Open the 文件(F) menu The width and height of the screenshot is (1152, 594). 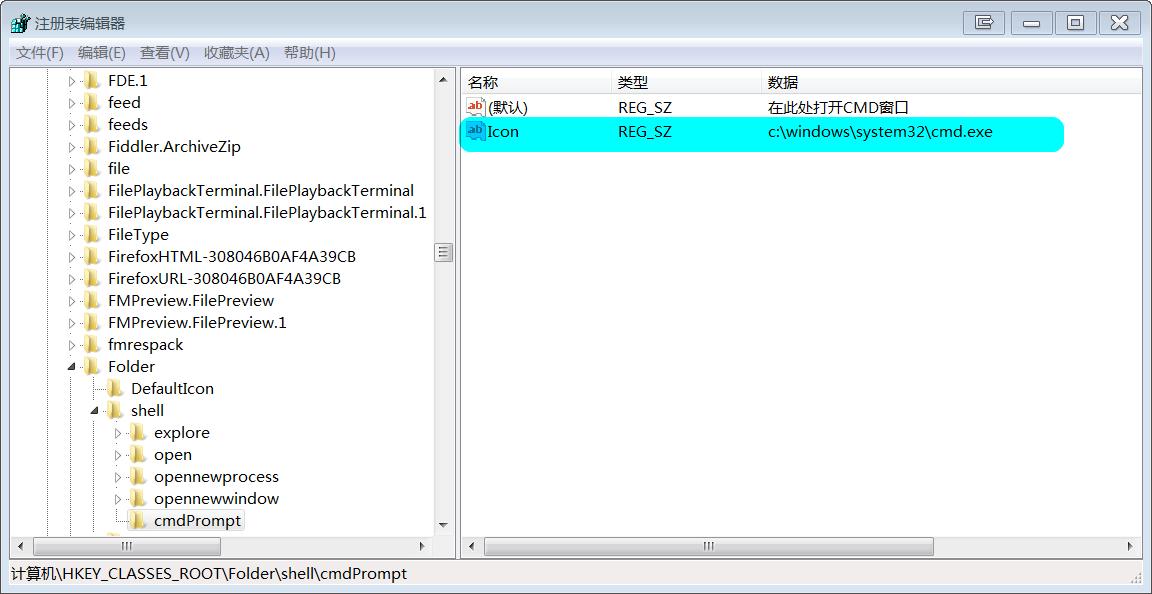(x=40, y=53)
